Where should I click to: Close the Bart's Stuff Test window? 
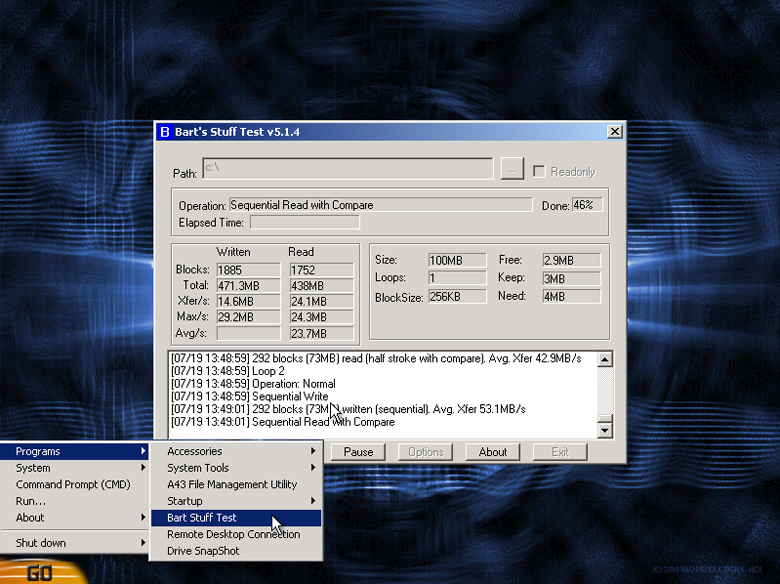point(614,132)
